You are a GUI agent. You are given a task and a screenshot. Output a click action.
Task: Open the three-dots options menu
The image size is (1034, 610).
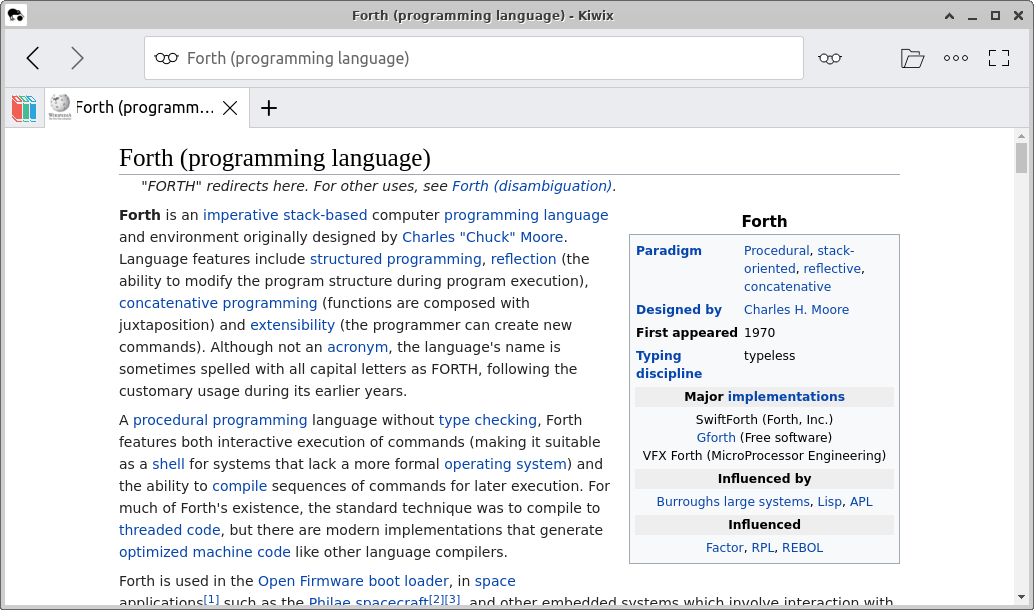(x=956, y=58)
